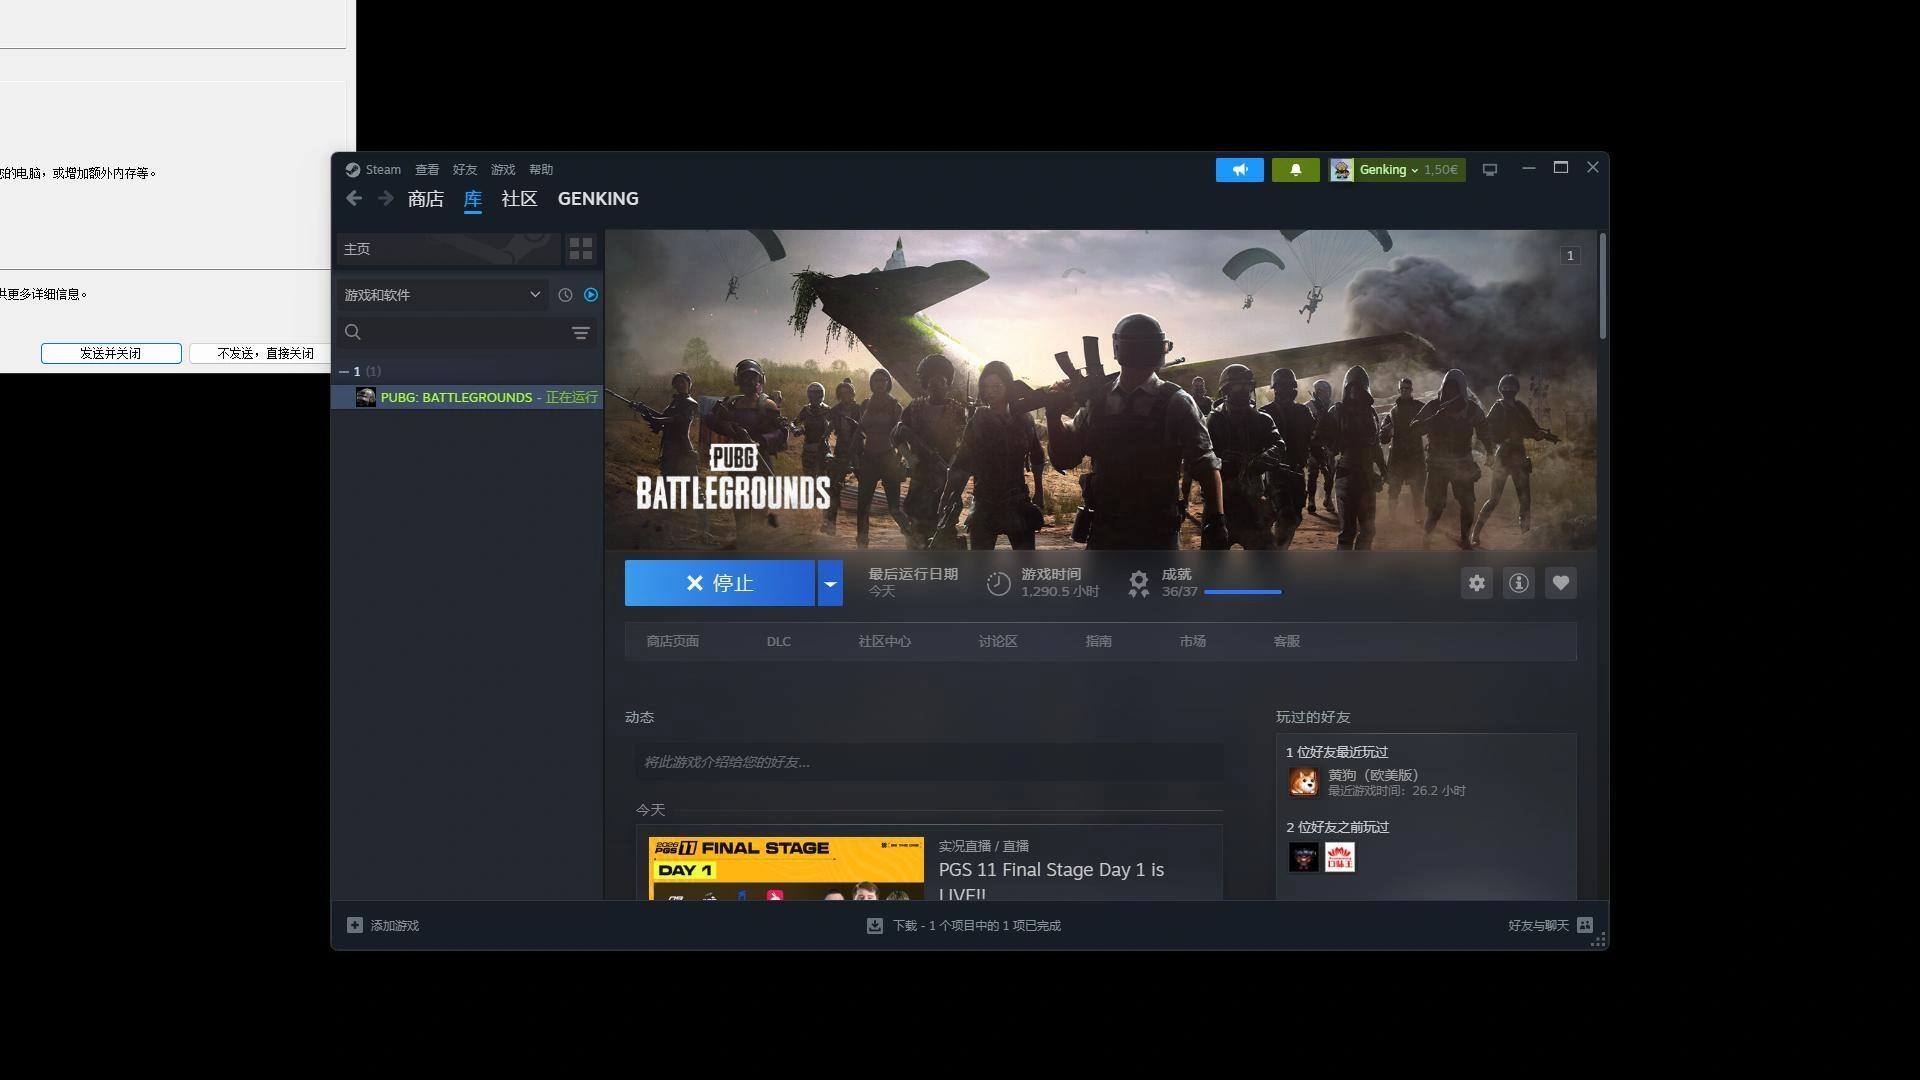1920x1080 pixels.
Task: Click the vertical scrollbar of game page
Action: 1602,287
